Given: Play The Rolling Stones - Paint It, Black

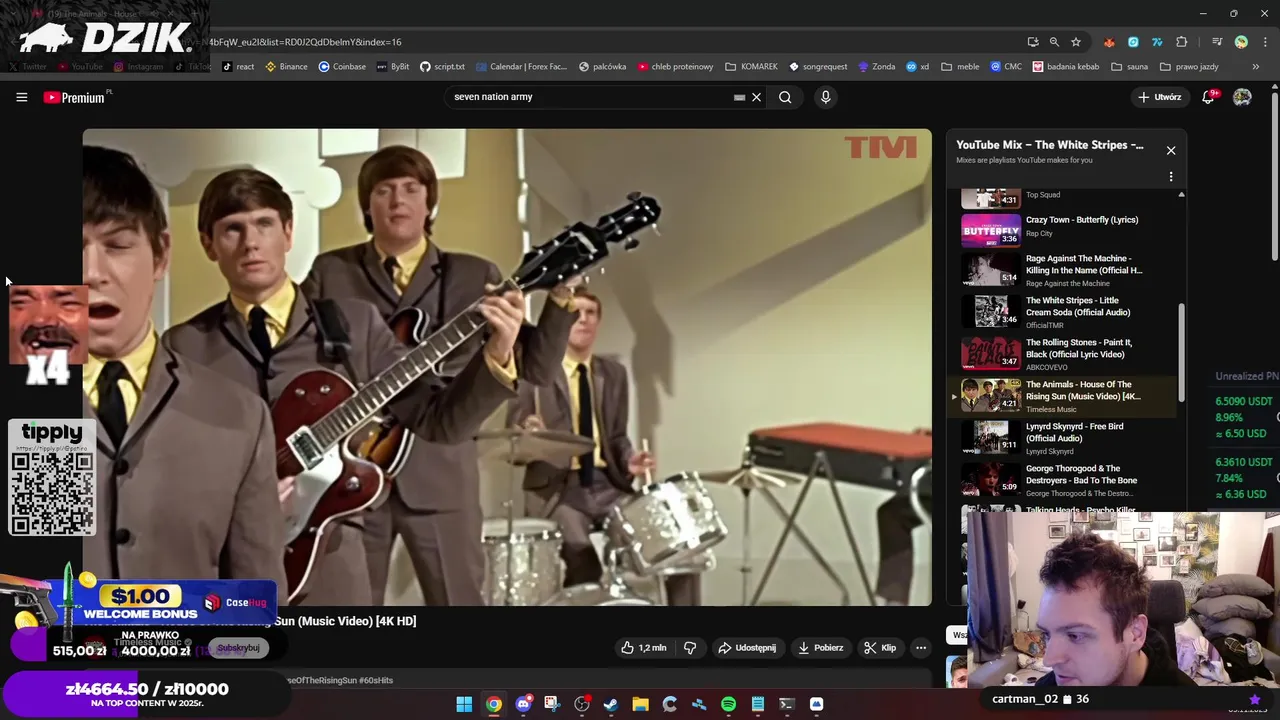Looking at the screenshot, I should [x=1060, y=354].
